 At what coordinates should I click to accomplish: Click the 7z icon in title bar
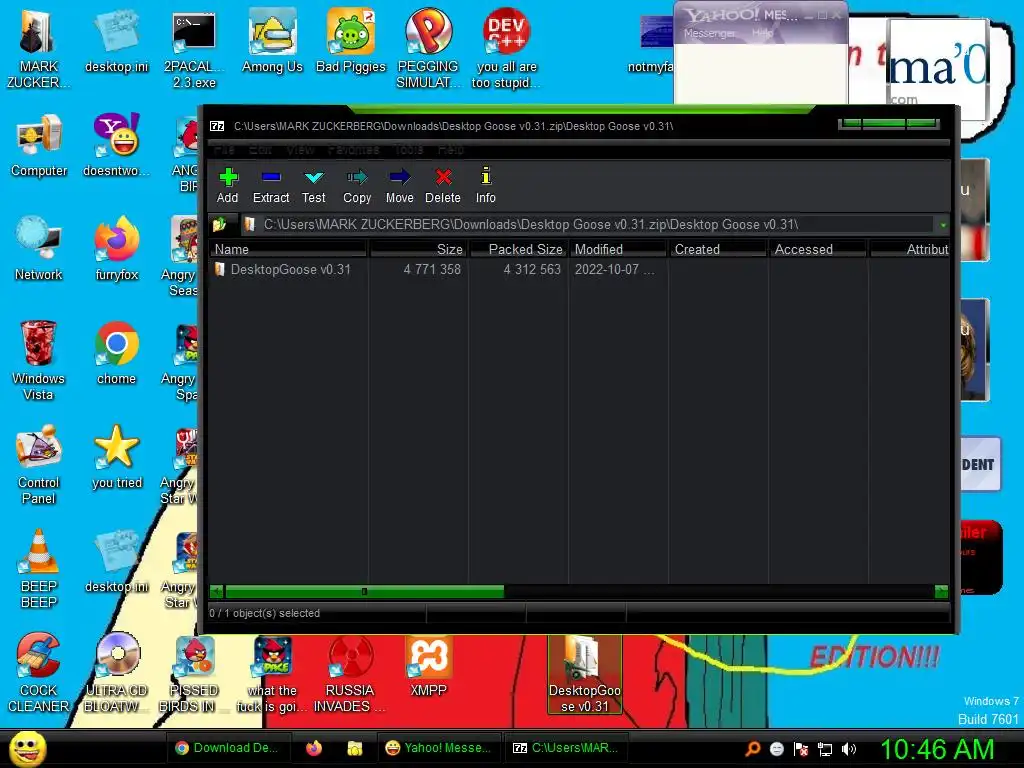217,126
